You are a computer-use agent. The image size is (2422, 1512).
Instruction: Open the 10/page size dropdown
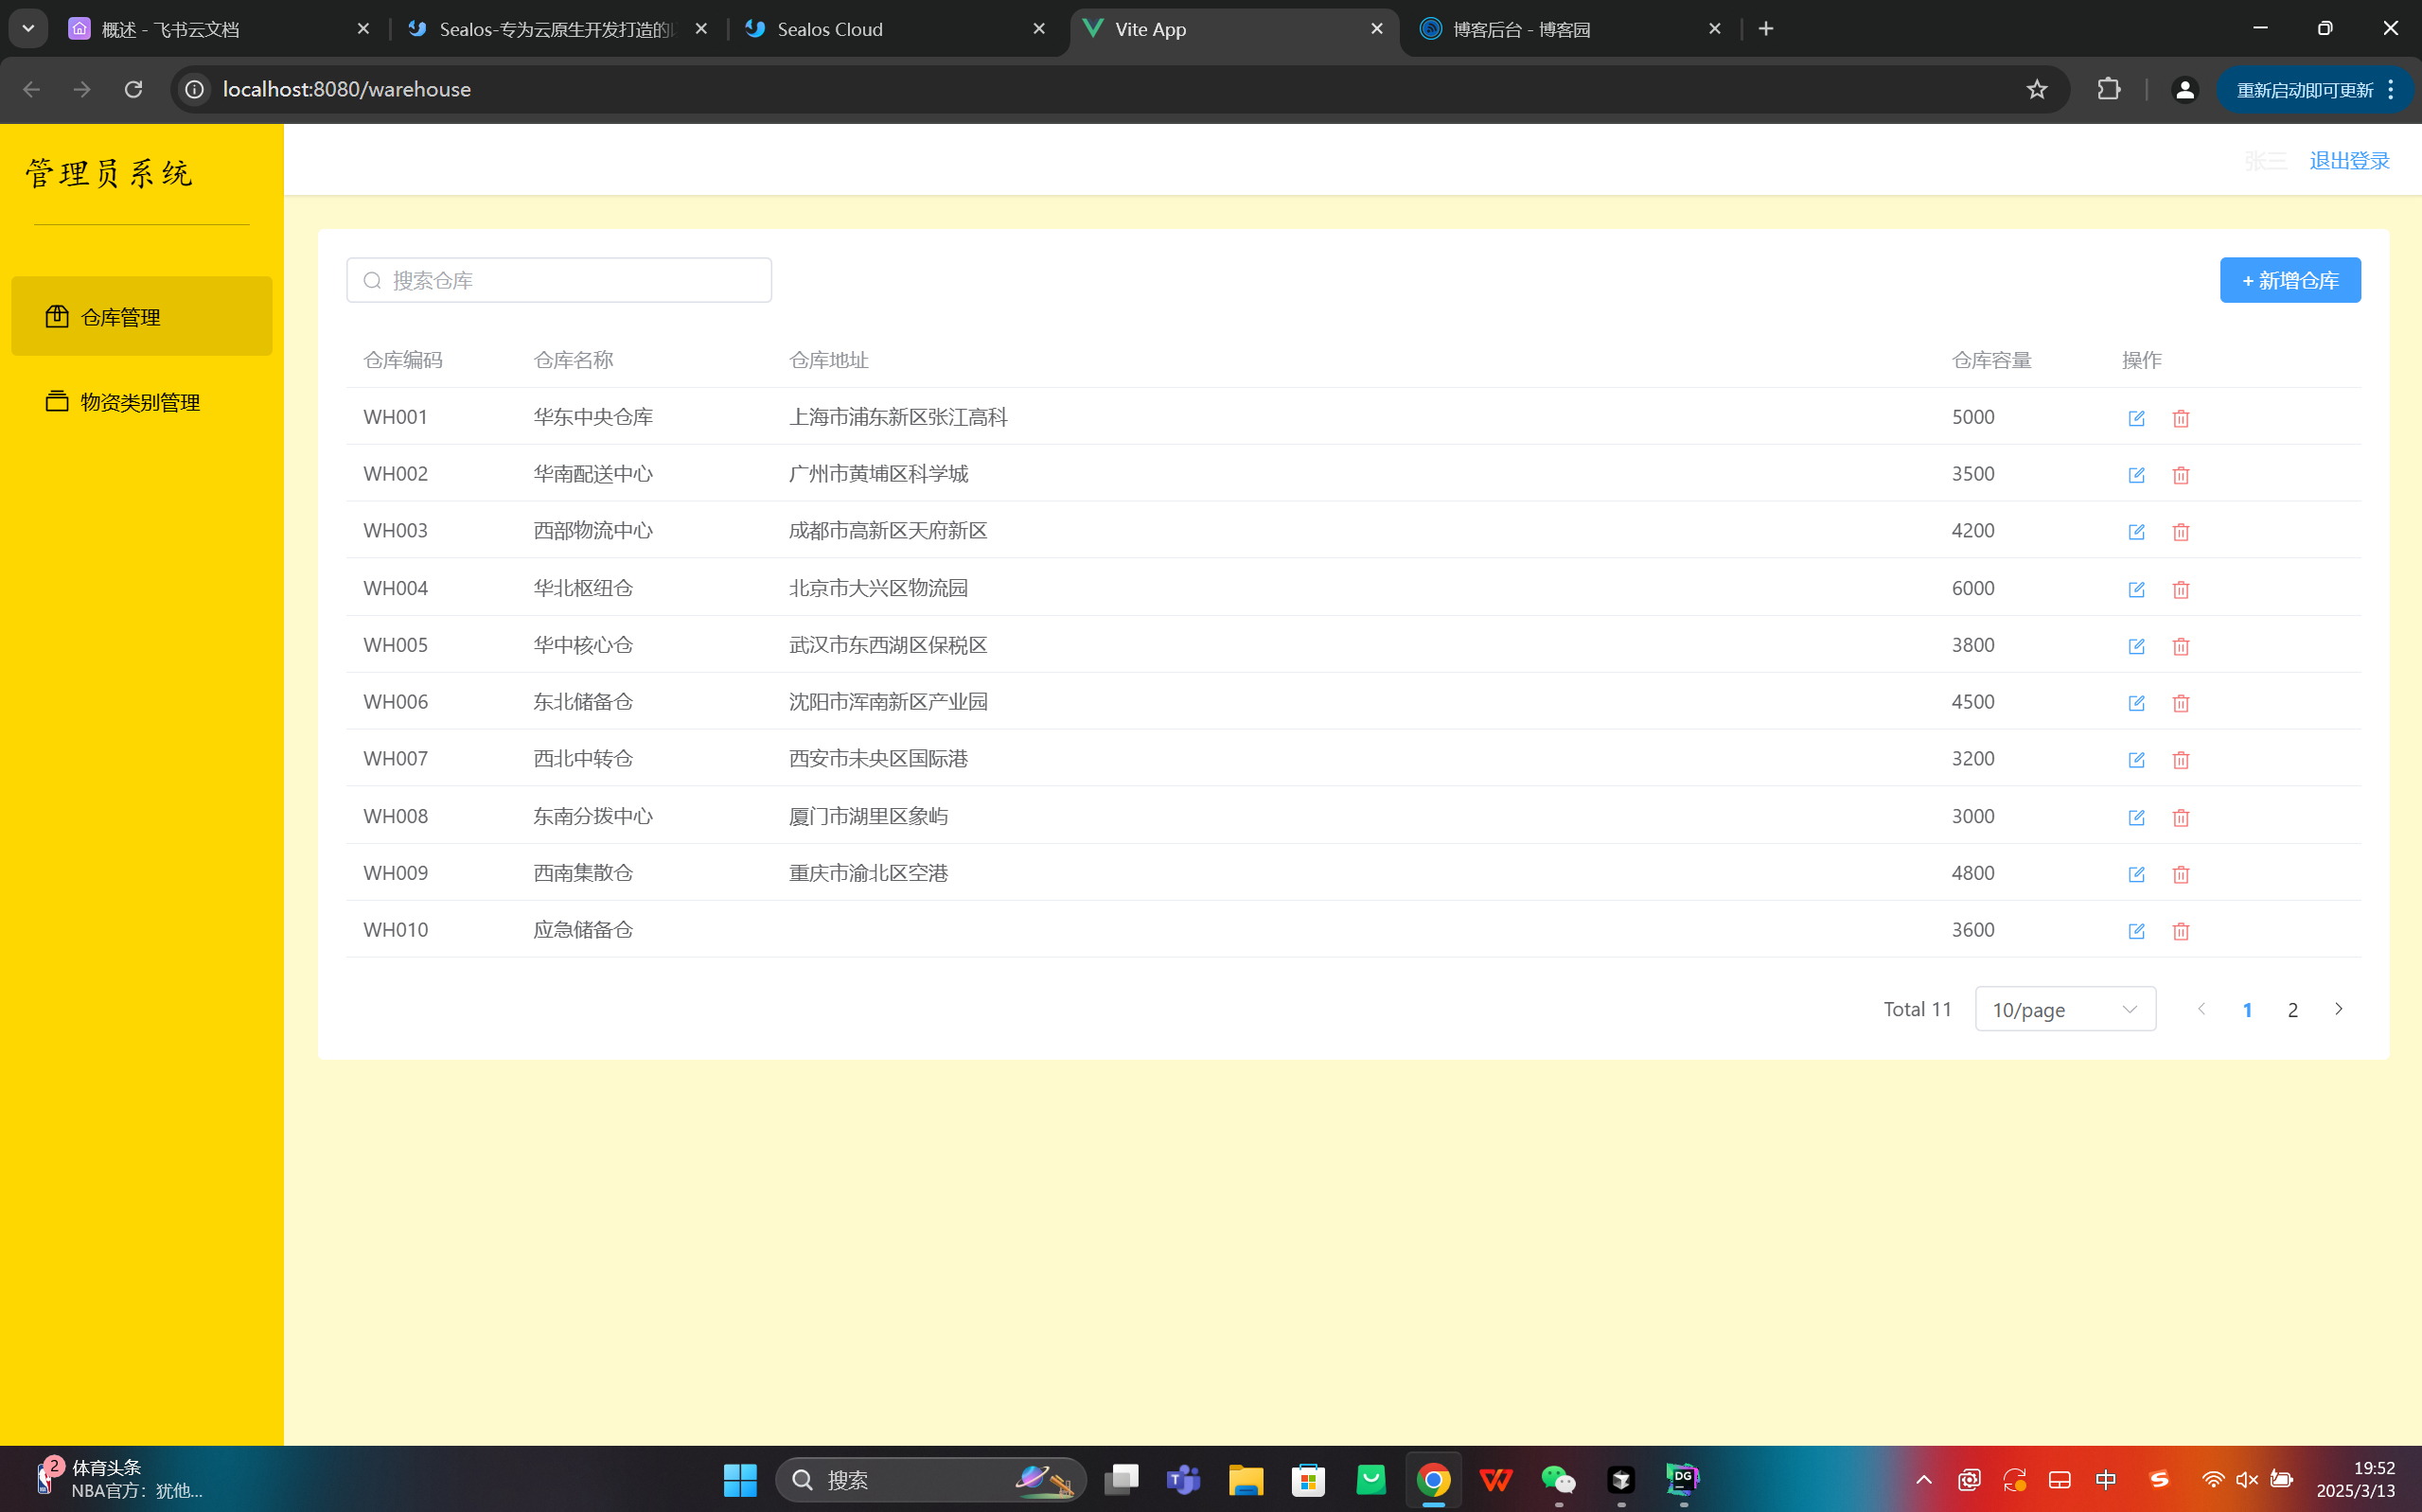(x=2064, y=1009)
